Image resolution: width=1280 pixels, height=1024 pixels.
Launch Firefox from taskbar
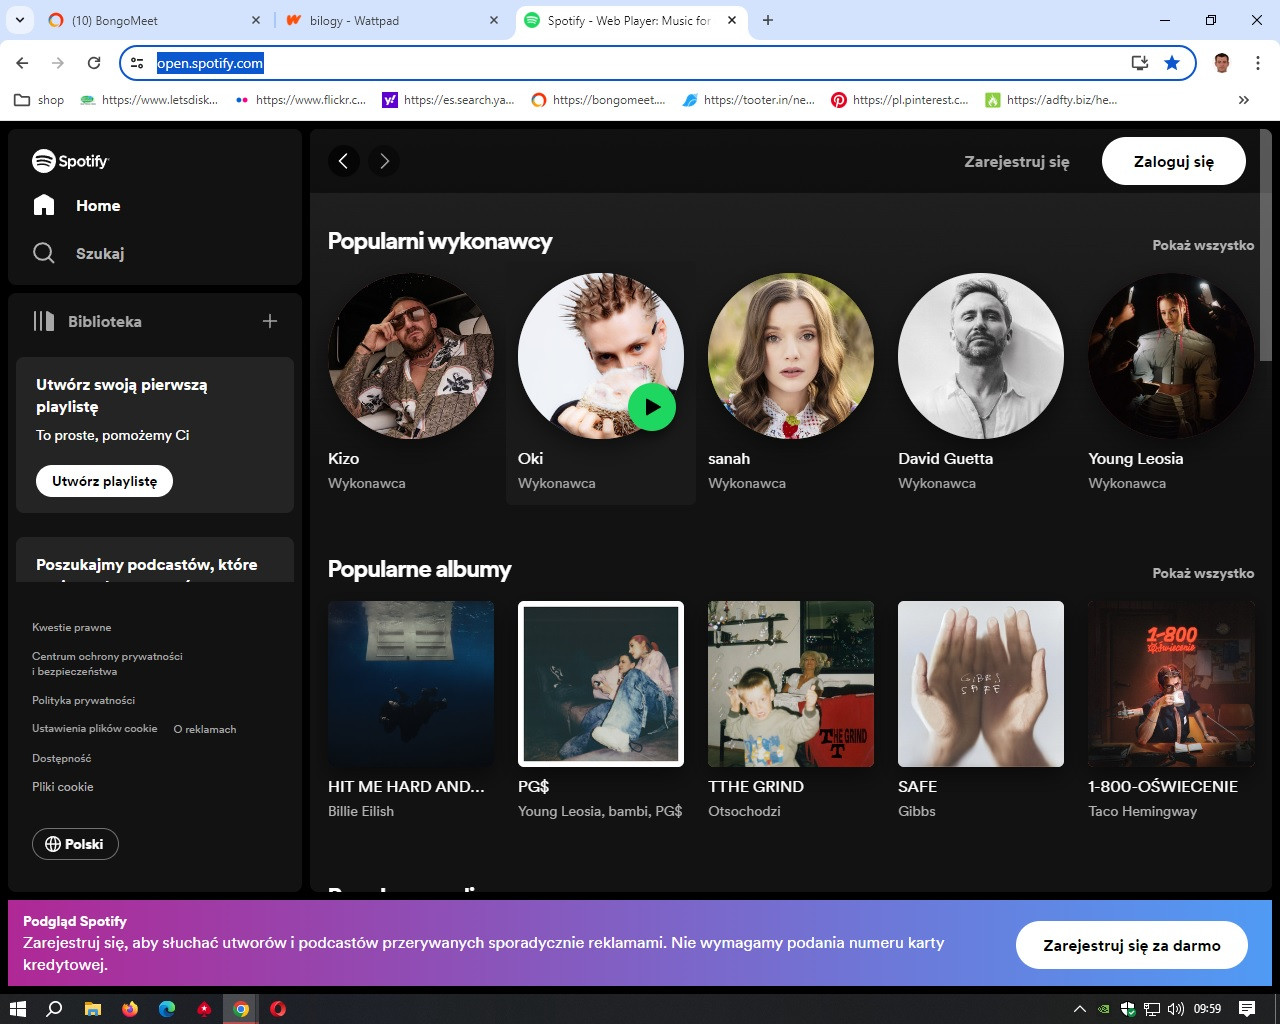pyautogui.click(x=129, y=1009)
